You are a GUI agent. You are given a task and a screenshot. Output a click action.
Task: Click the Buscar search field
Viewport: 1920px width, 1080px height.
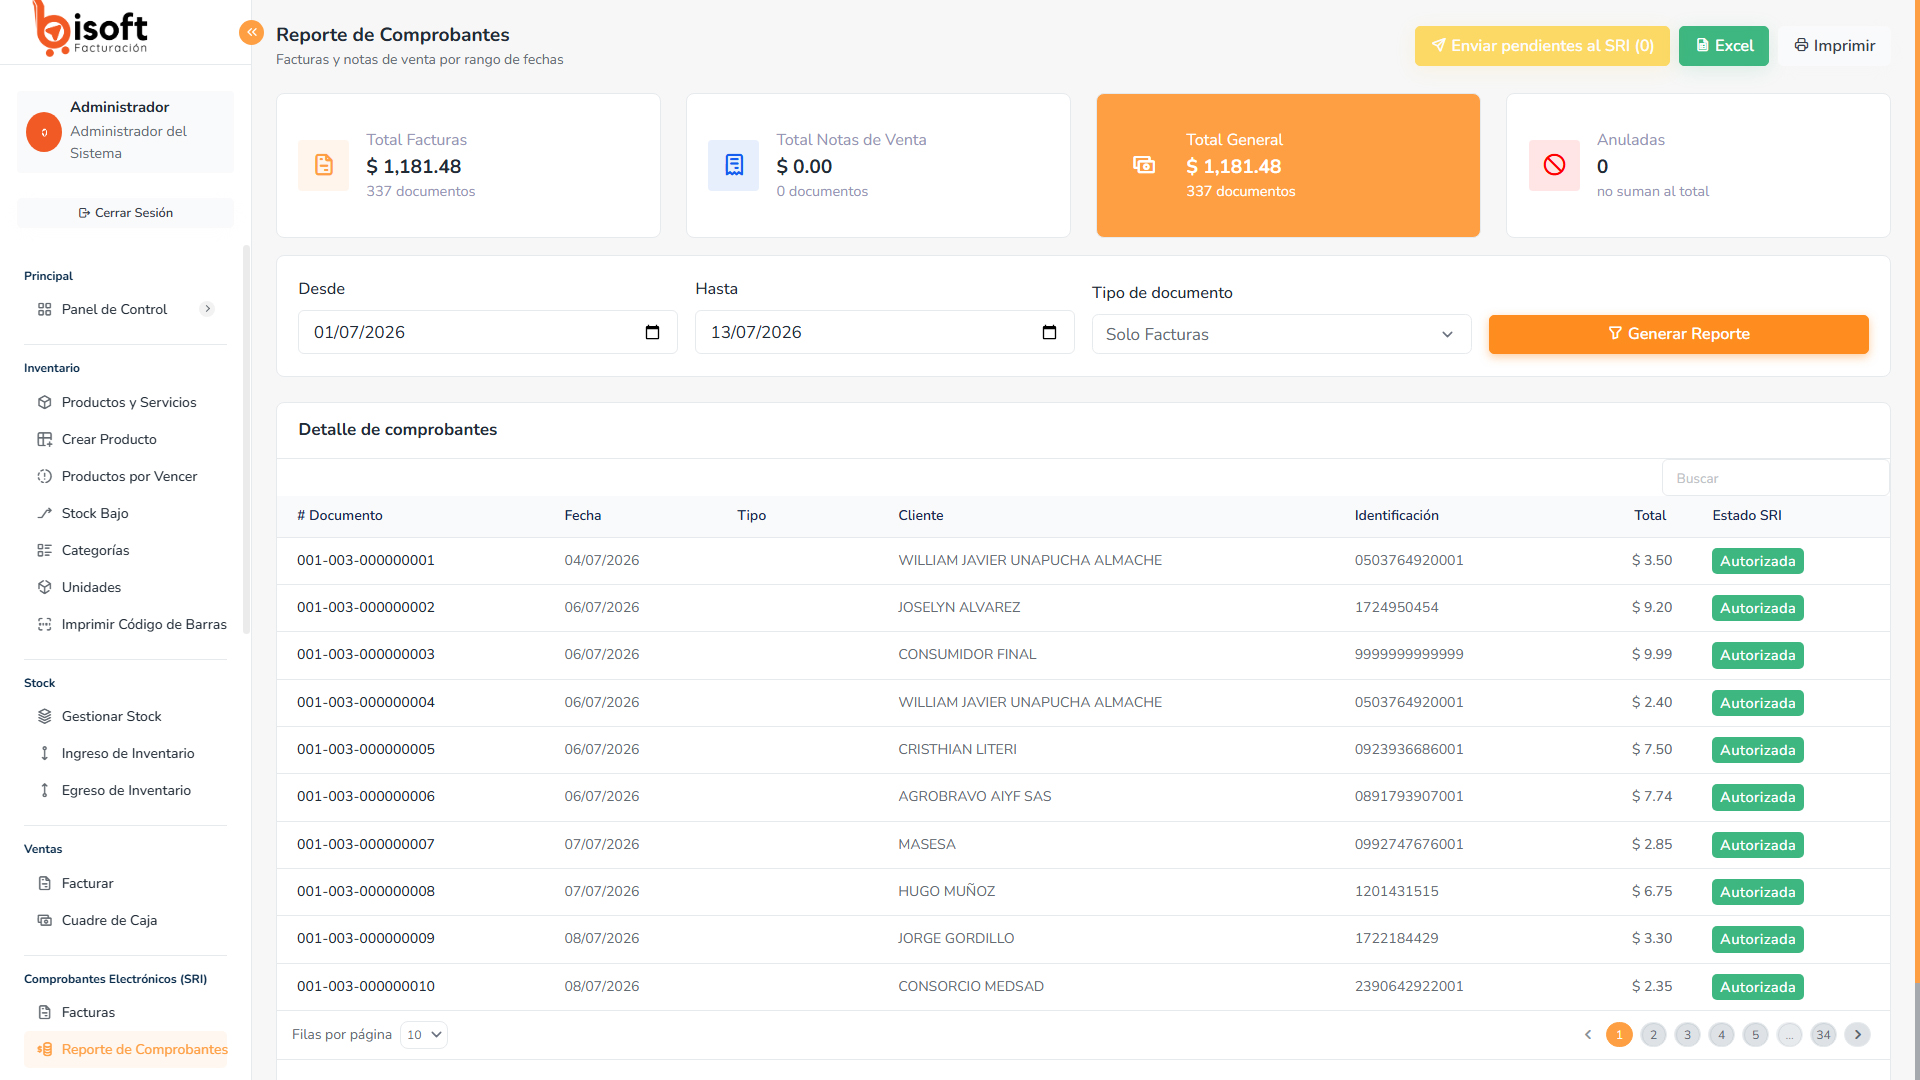[x=1775, y=478]
